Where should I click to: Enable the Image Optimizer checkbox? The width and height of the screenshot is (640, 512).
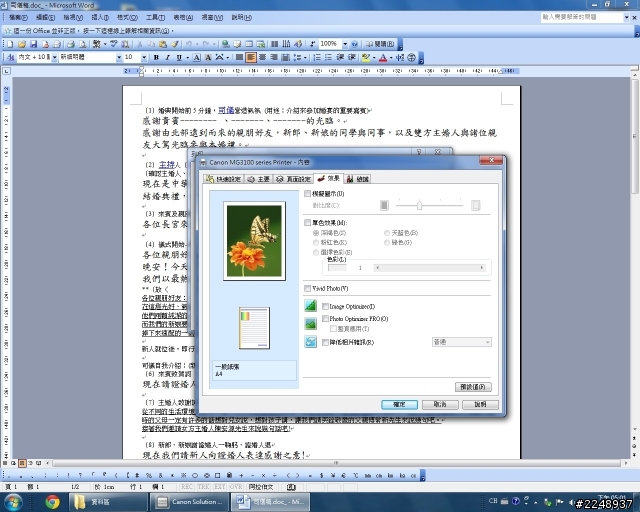(x=325, y=306)
